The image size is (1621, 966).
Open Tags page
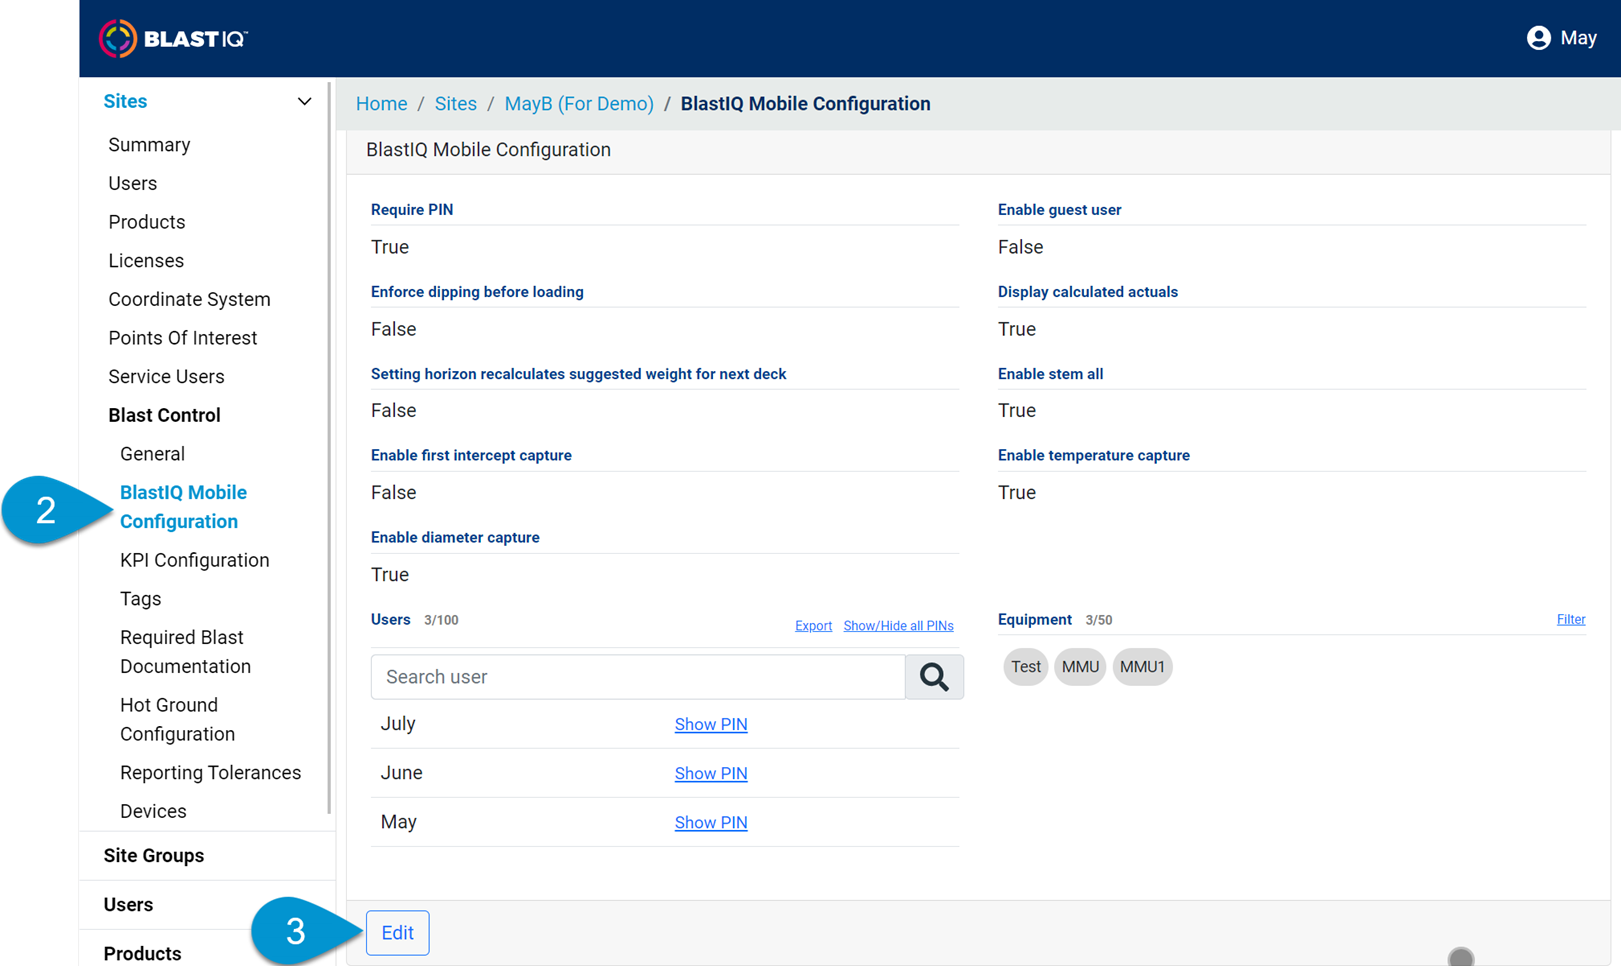point(140,599)
